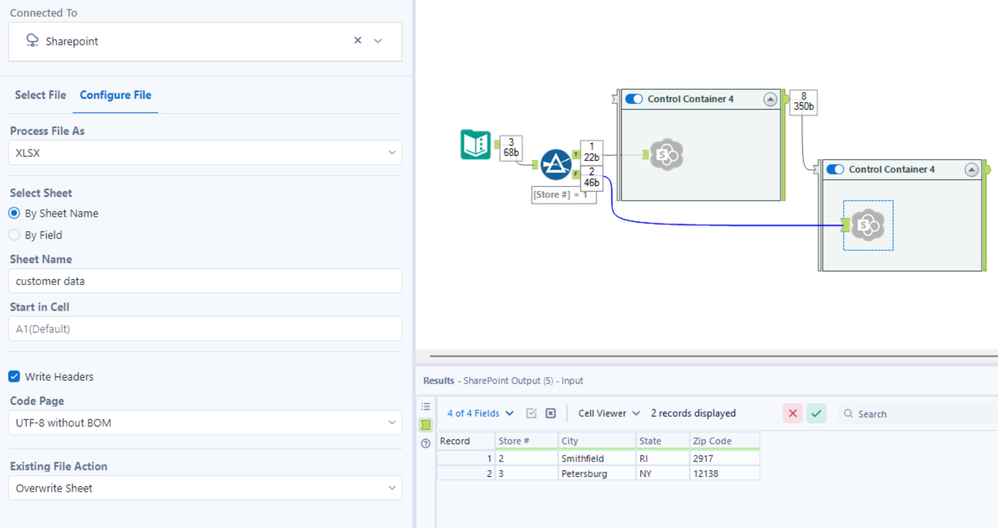Click the Start in Cell input field

[x=205, y=328]
